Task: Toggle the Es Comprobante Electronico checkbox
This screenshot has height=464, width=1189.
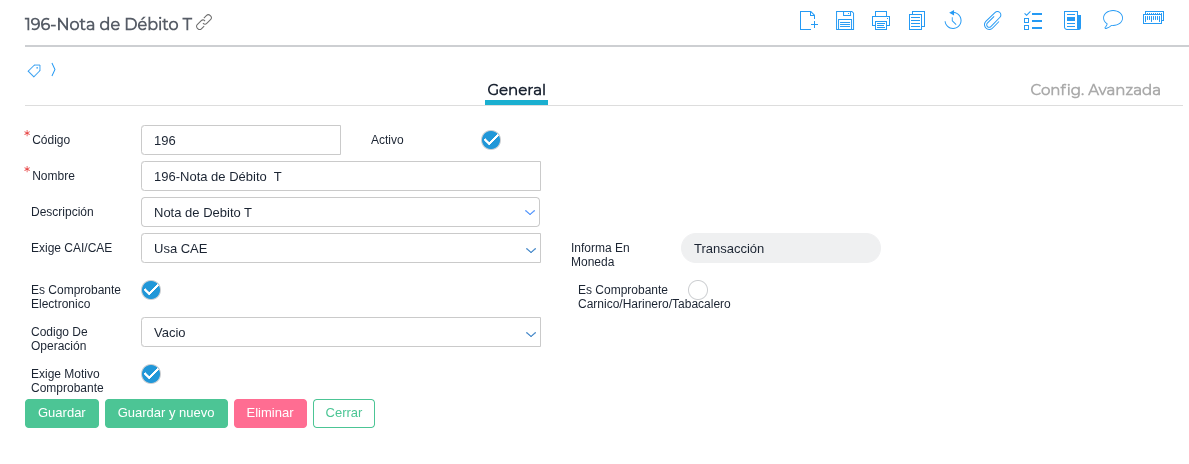Action: [151, 290]
